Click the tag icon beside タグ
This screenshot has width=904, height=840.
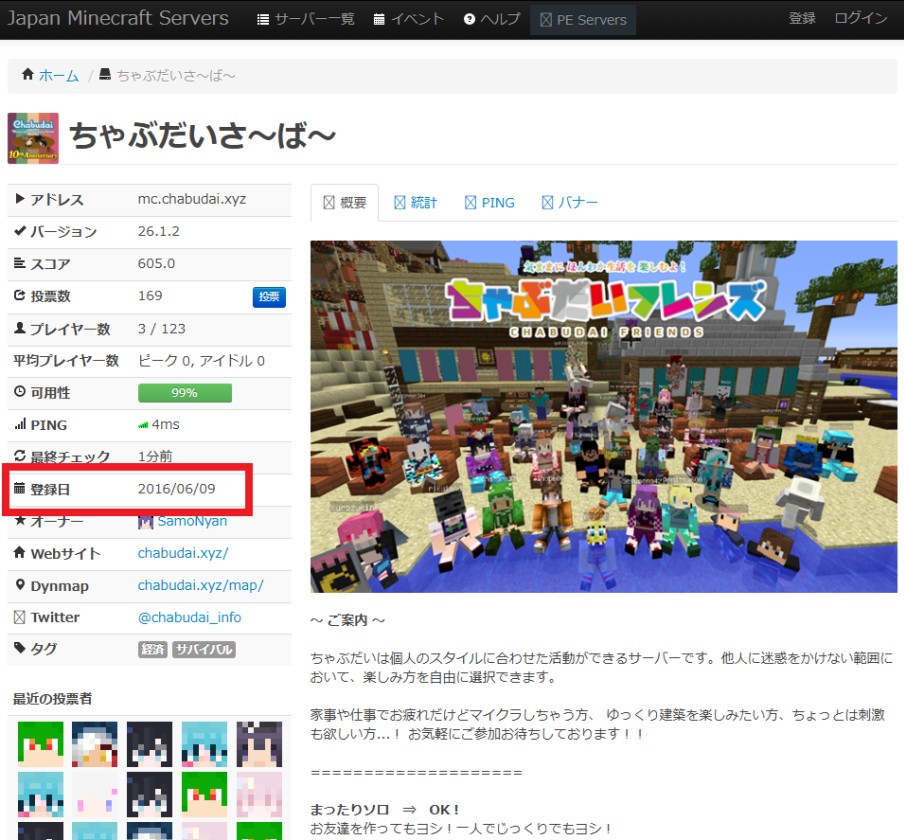[20, 648]
